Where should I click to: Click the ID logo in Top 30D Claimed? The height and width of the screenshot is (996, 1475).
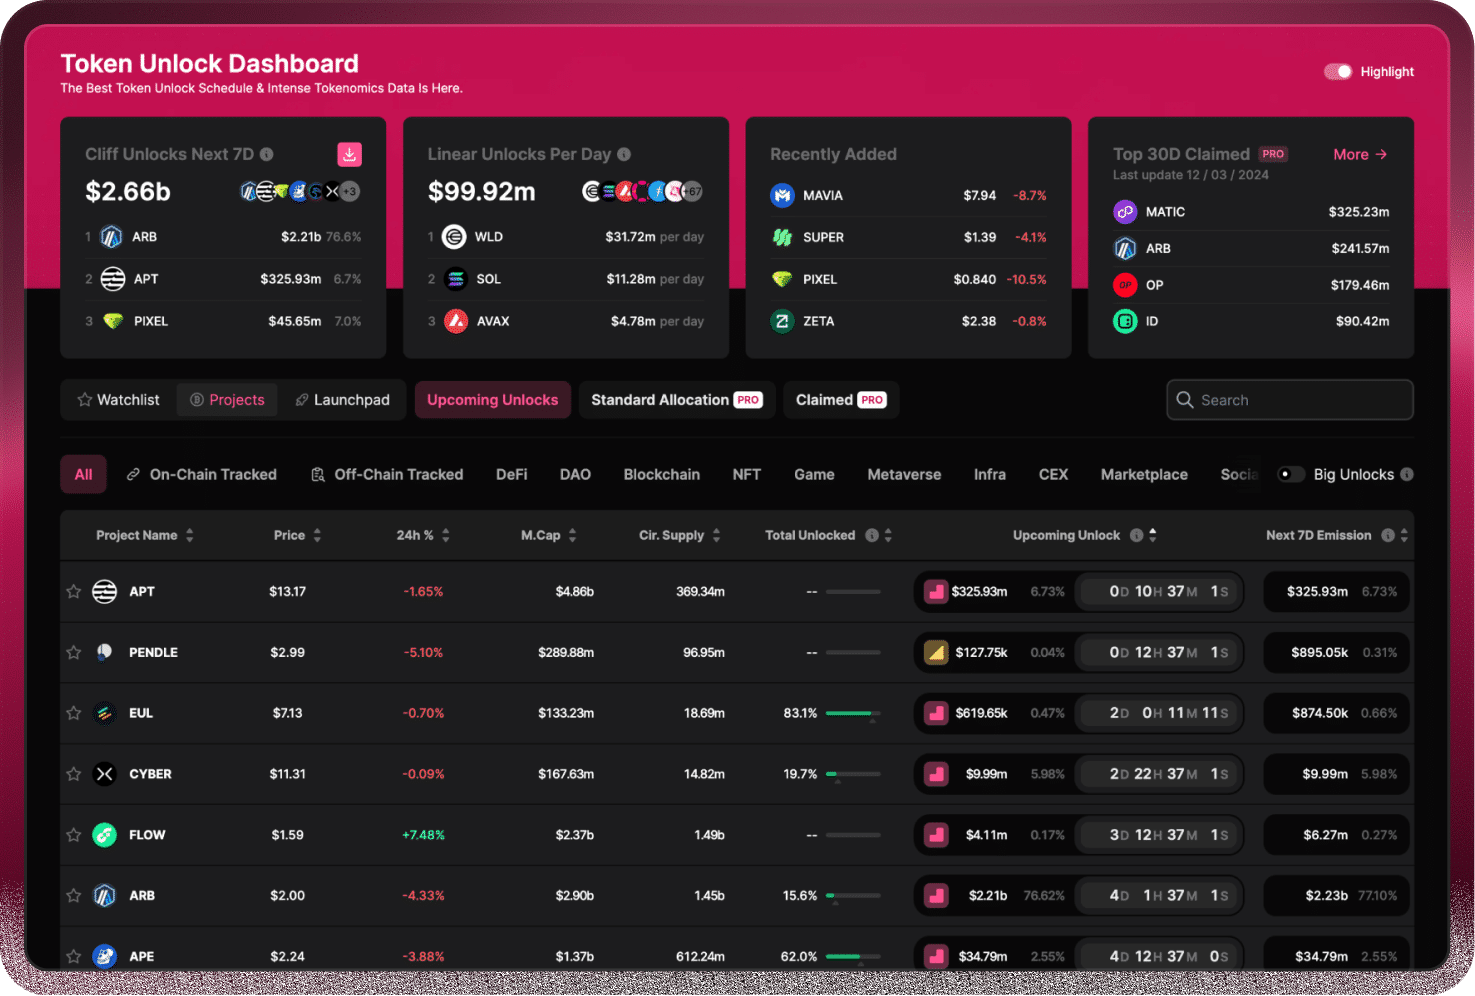point(1125,321)
